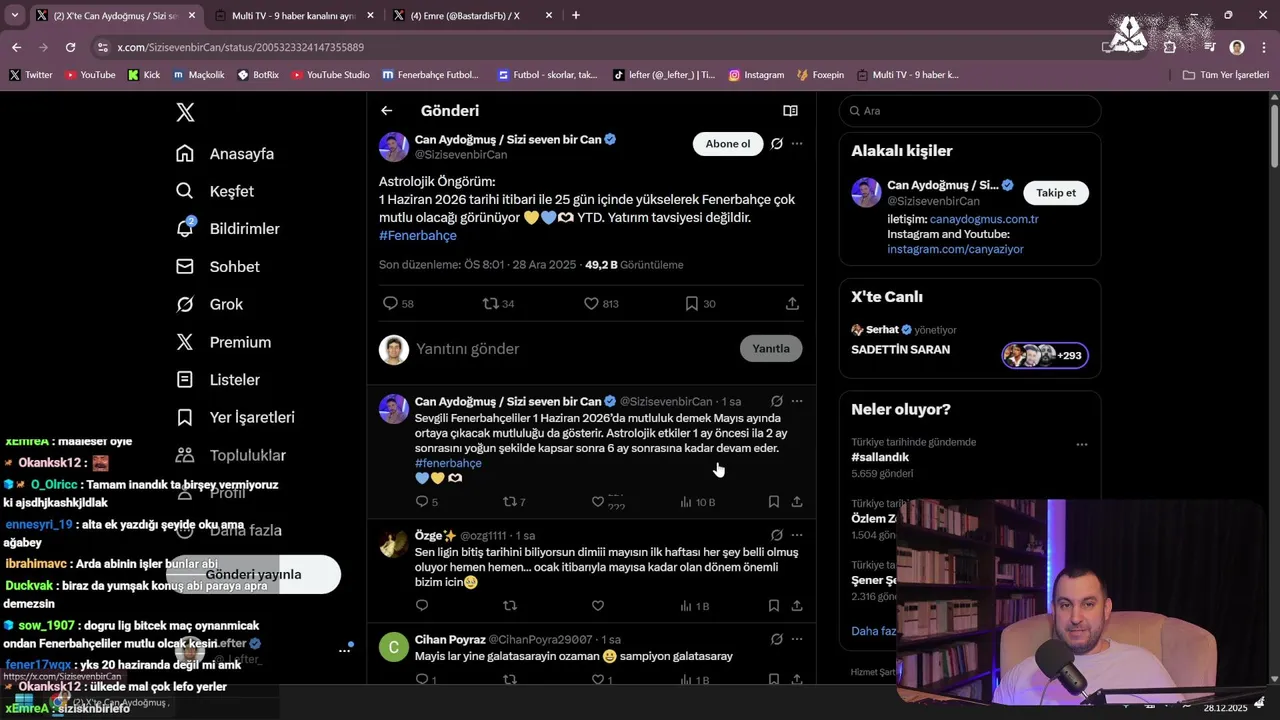Open more options on Özge reply
The height and width of the screenshot is (720, 1280).
tap(797, 535)
